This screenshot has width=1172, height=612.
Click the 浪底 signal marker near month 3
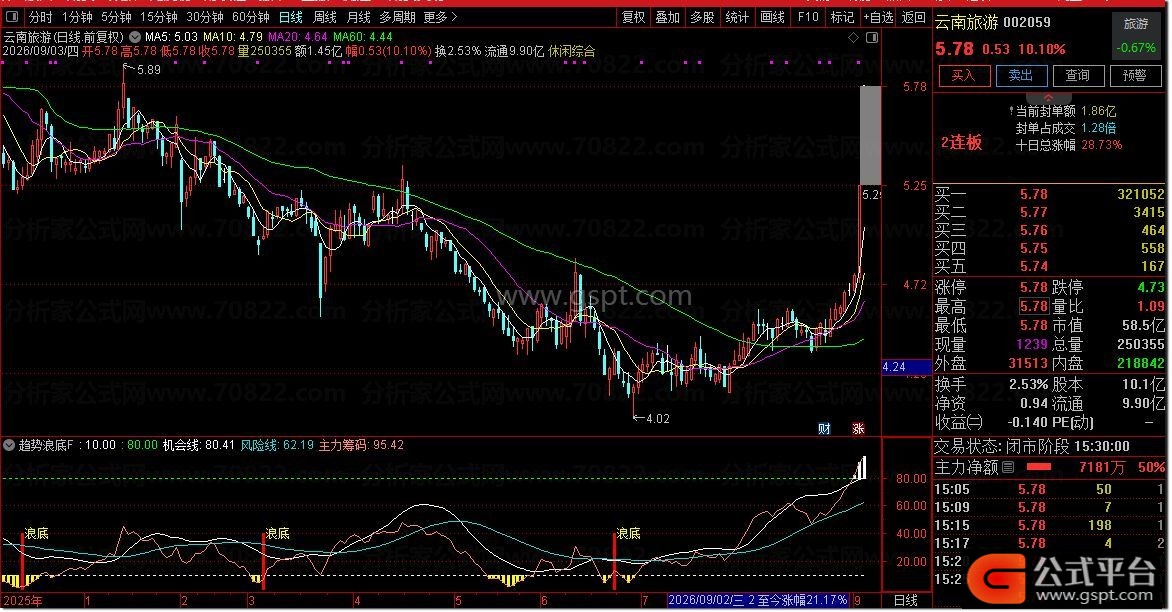[x=277, y=534]
